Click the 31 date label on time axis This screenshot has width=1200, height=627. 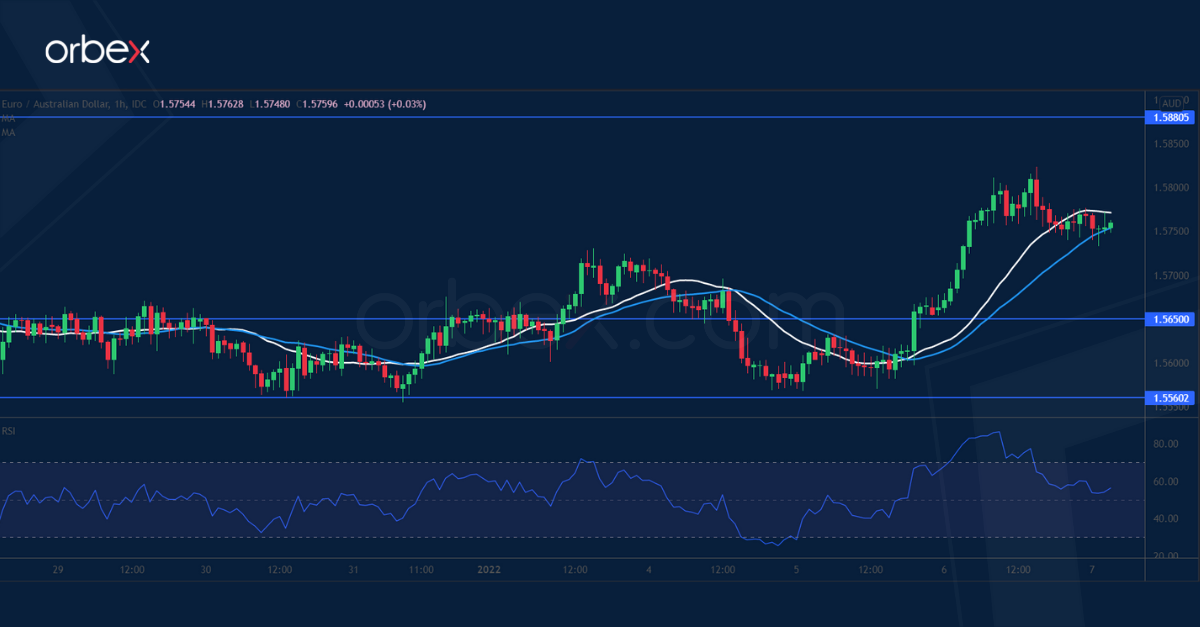coord(354,570)
